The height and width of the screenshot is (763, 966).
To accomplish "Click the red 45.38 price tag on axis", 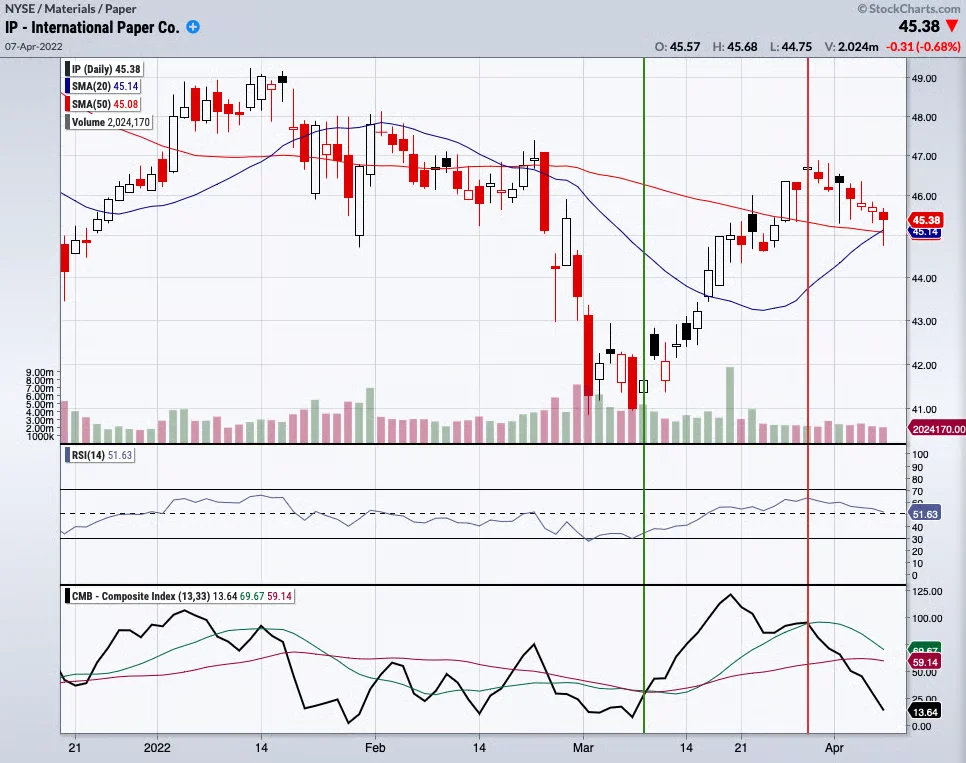I will [925, 220].
